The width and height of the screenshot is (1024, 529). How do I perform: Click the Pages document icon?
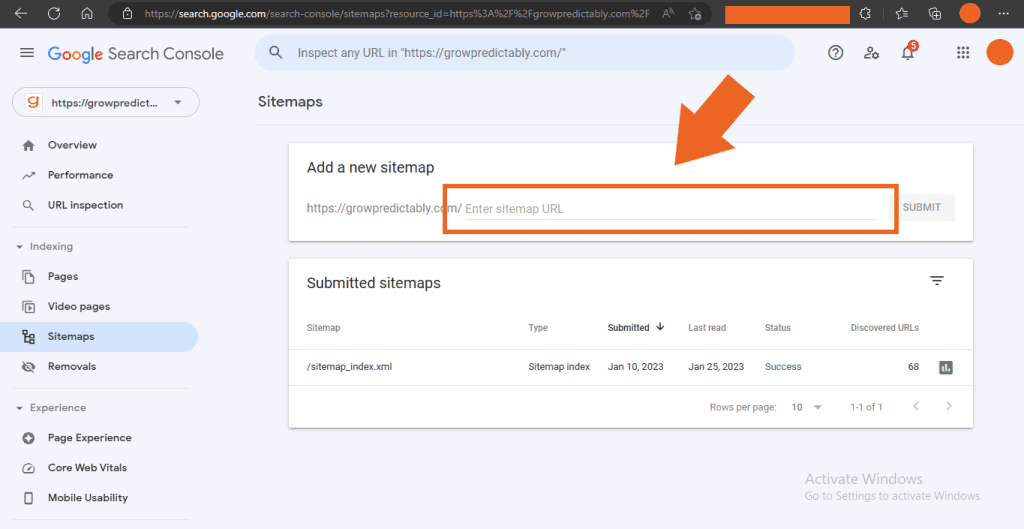[28, 277]
